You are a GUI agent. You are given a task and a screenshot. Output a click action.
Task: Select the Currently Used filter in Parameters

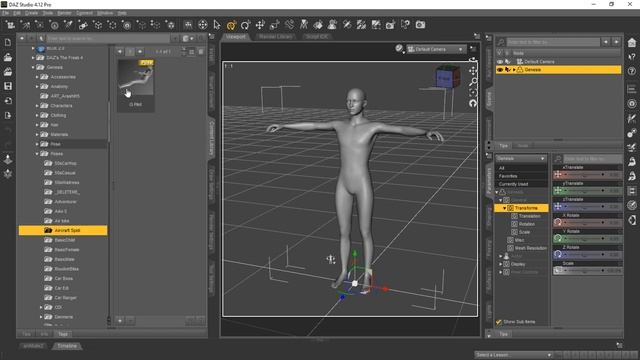point(521,184)
